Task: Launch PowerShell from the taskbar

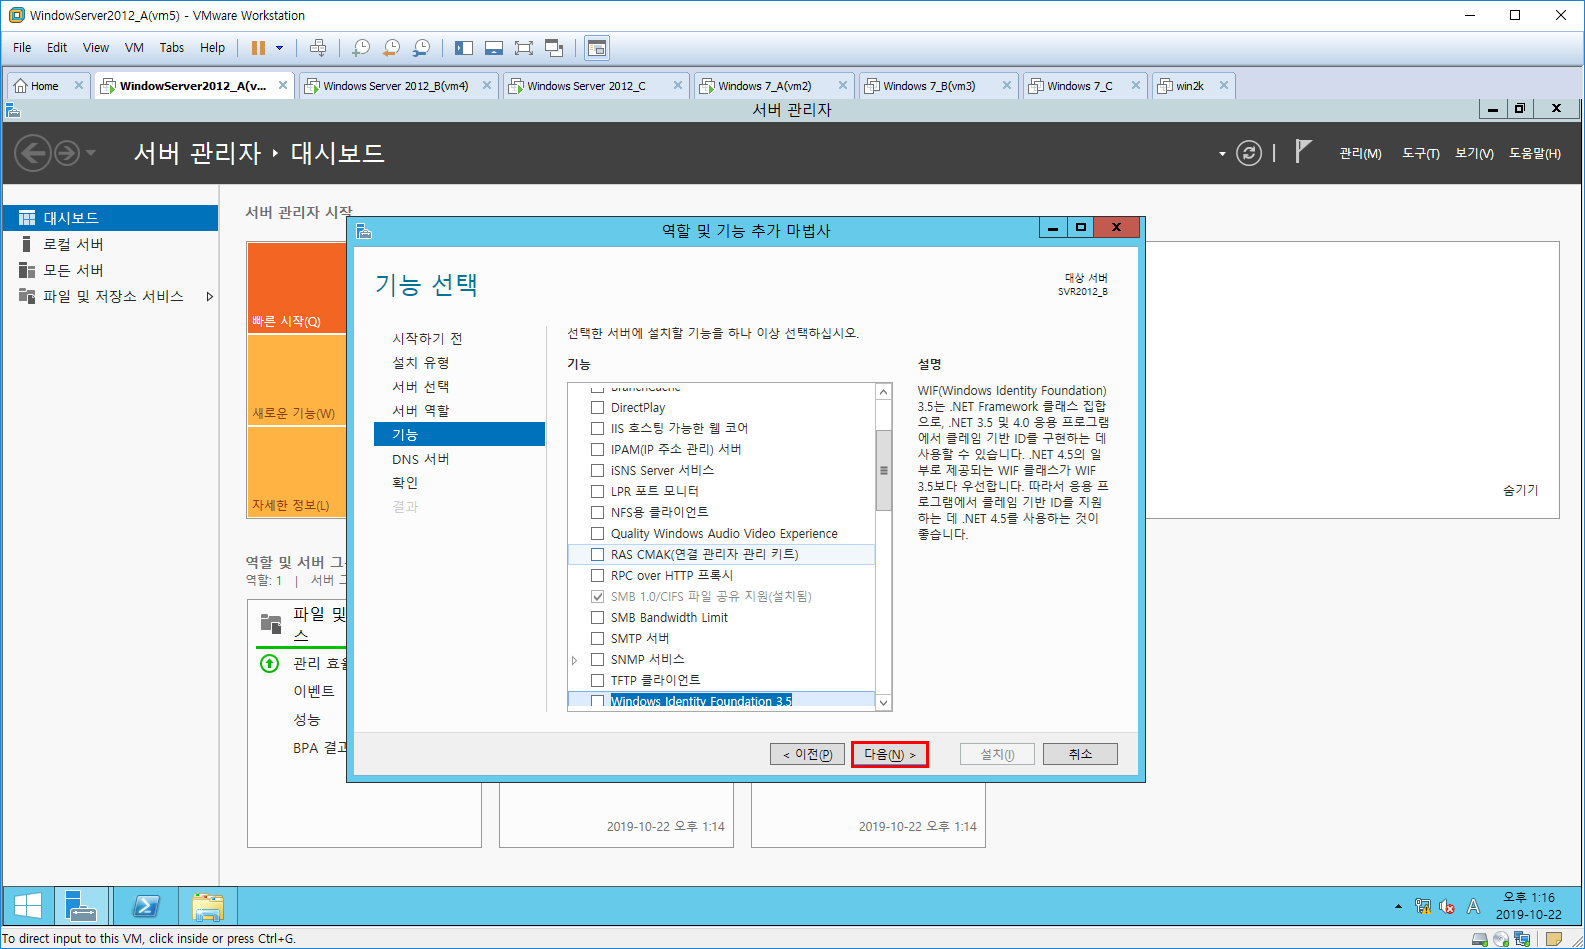Action: 145,906
